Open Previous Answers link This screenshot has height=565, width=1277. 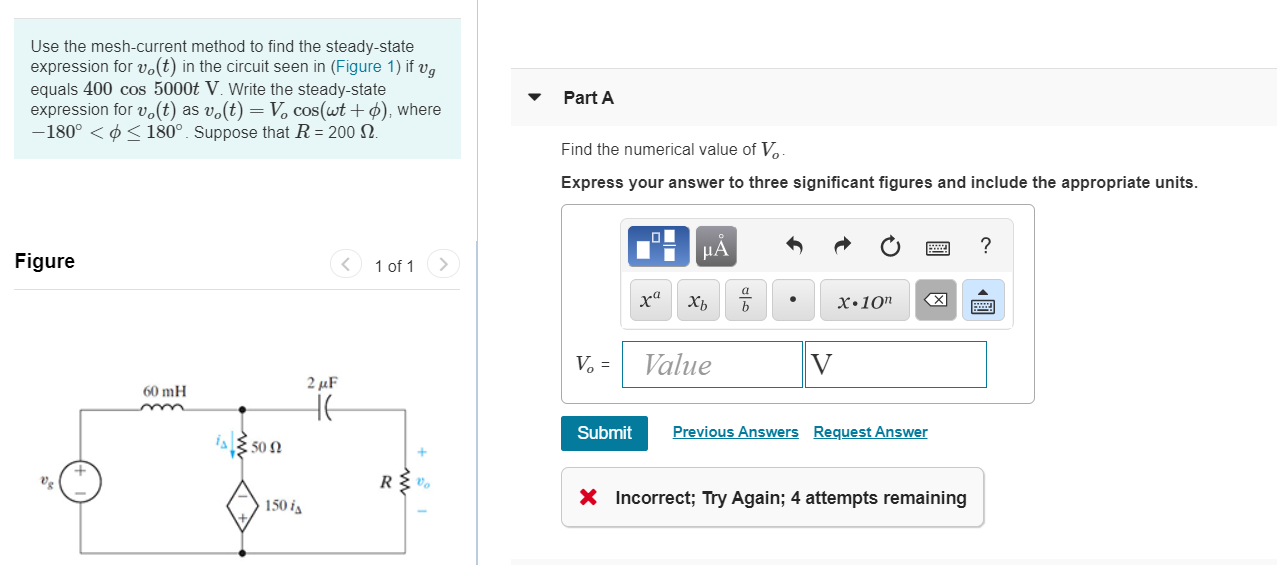click(736, 432)
